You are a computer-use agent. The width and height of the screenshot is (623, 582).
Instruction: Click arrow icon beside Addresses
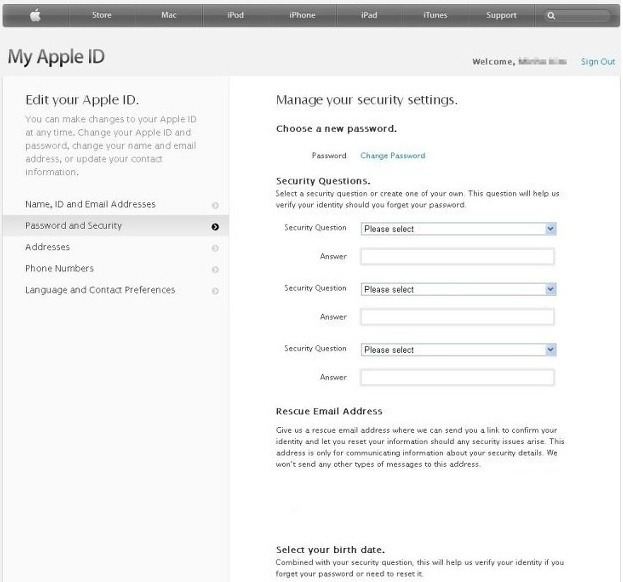[x=215, y=248]
